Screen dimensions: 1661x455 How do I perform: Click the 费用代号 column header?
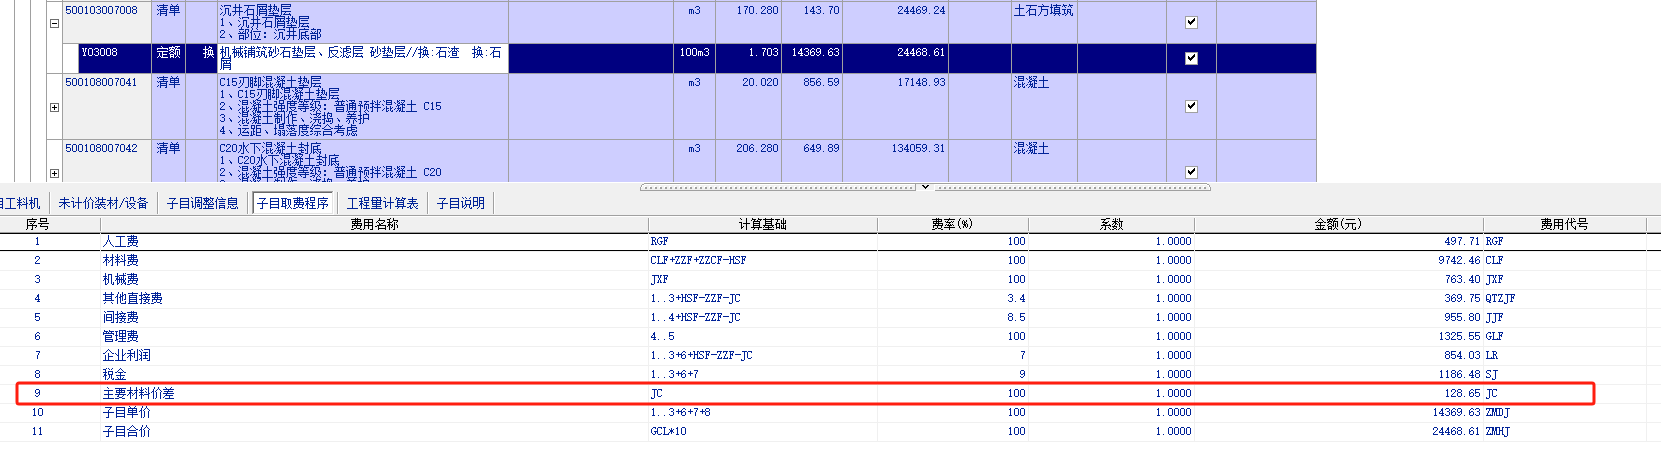(x=1564, y=224)
